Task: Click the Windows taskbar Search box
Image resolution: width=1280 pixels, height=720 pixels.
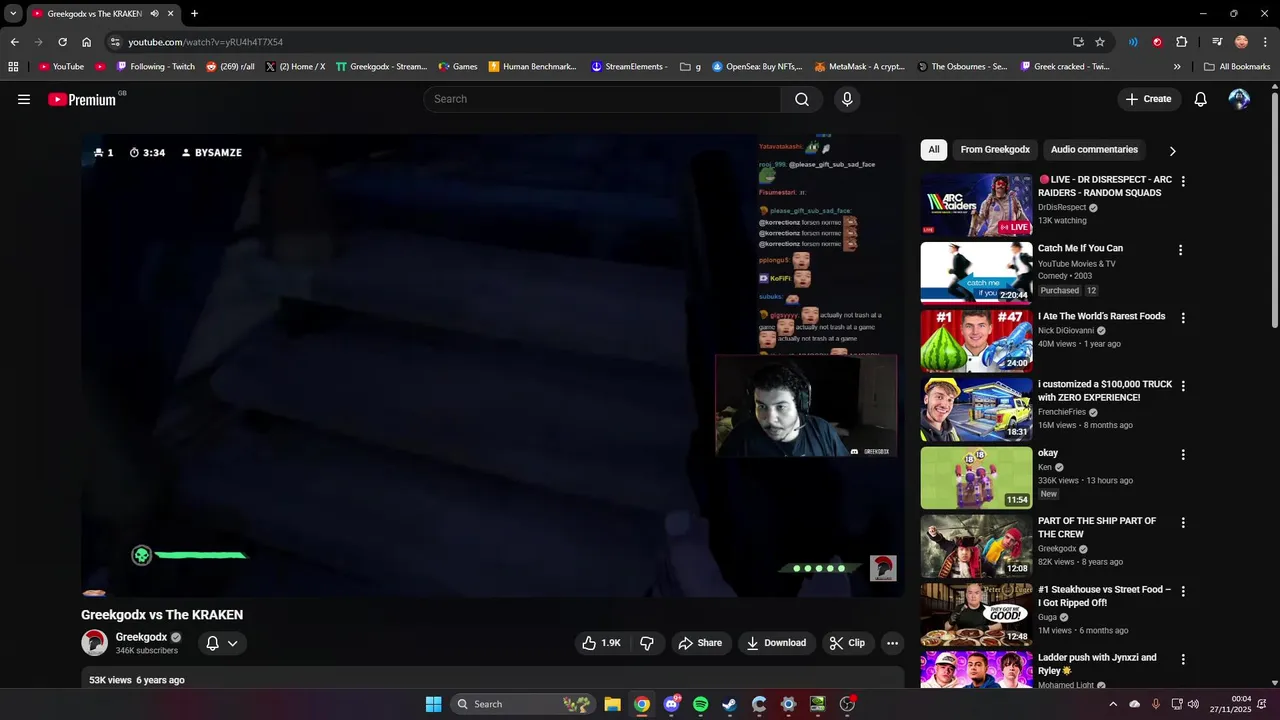Action: coord(522,704)
